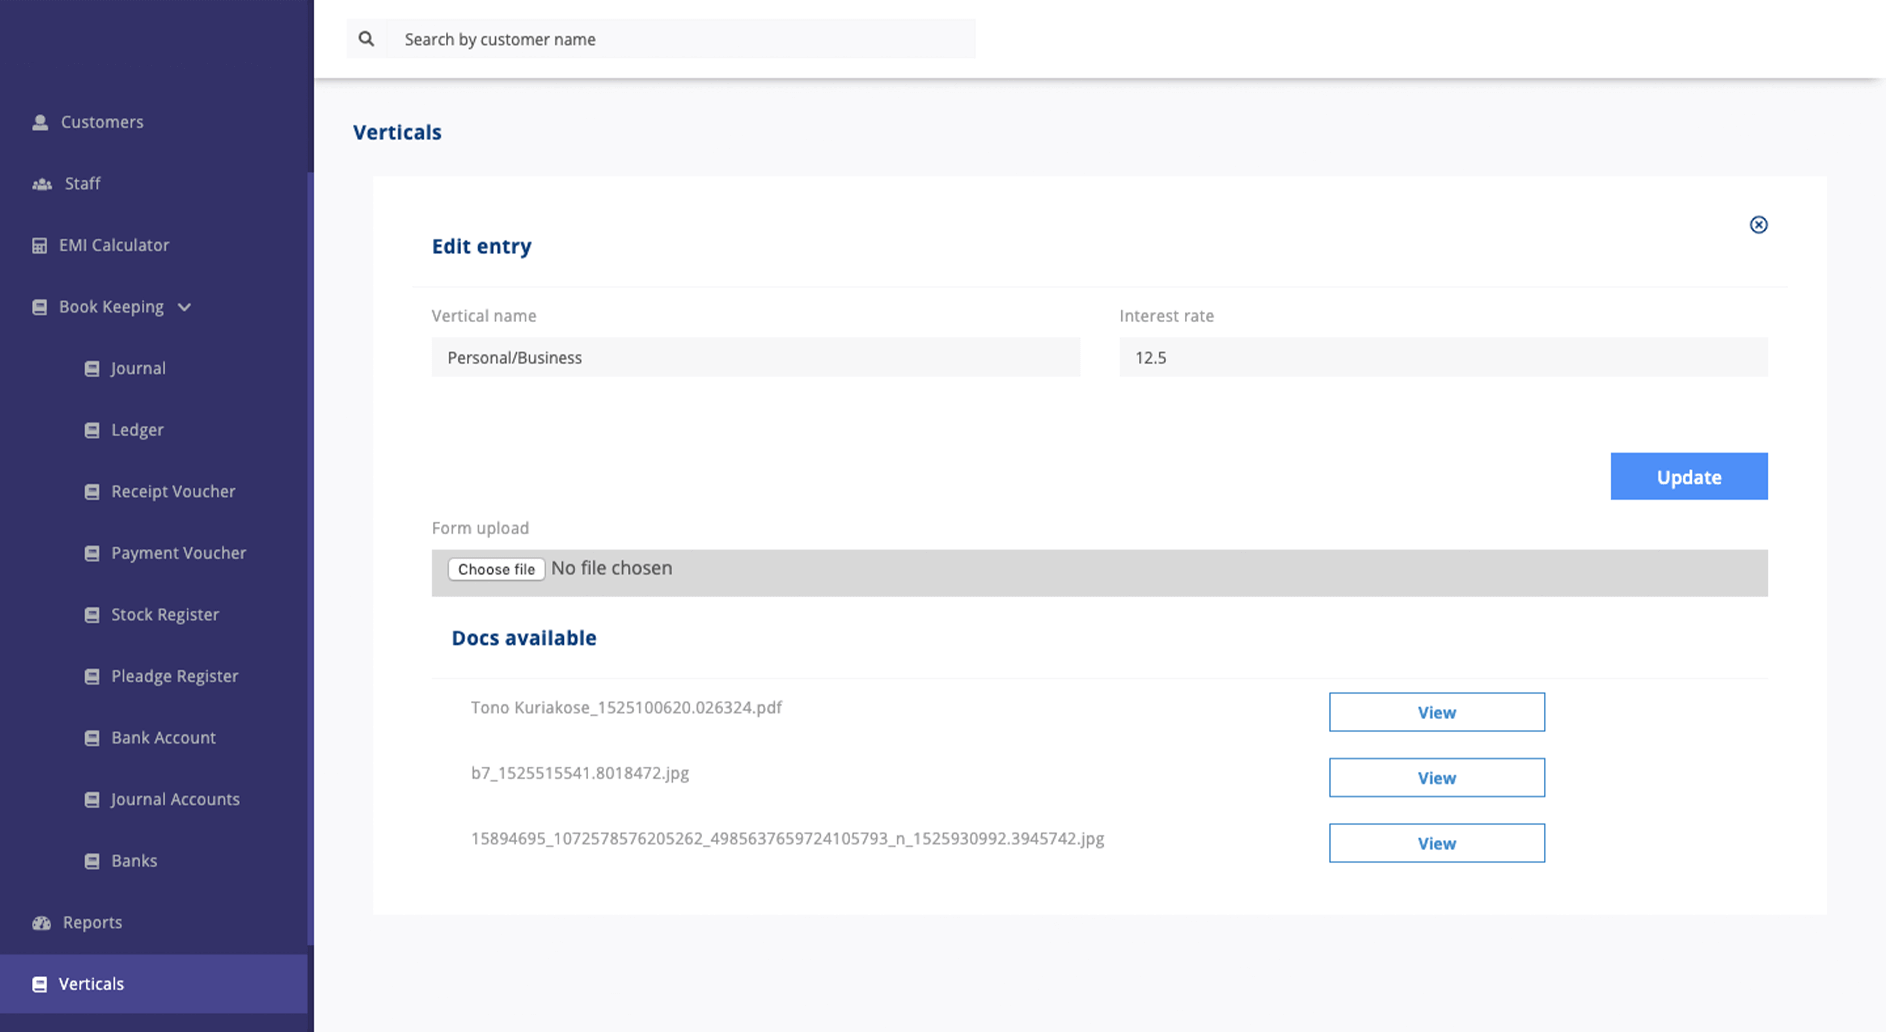The width and height of the screenshot is (1886, 1032).
Task: Click the Update button
Action: (x=1689, y=477)
